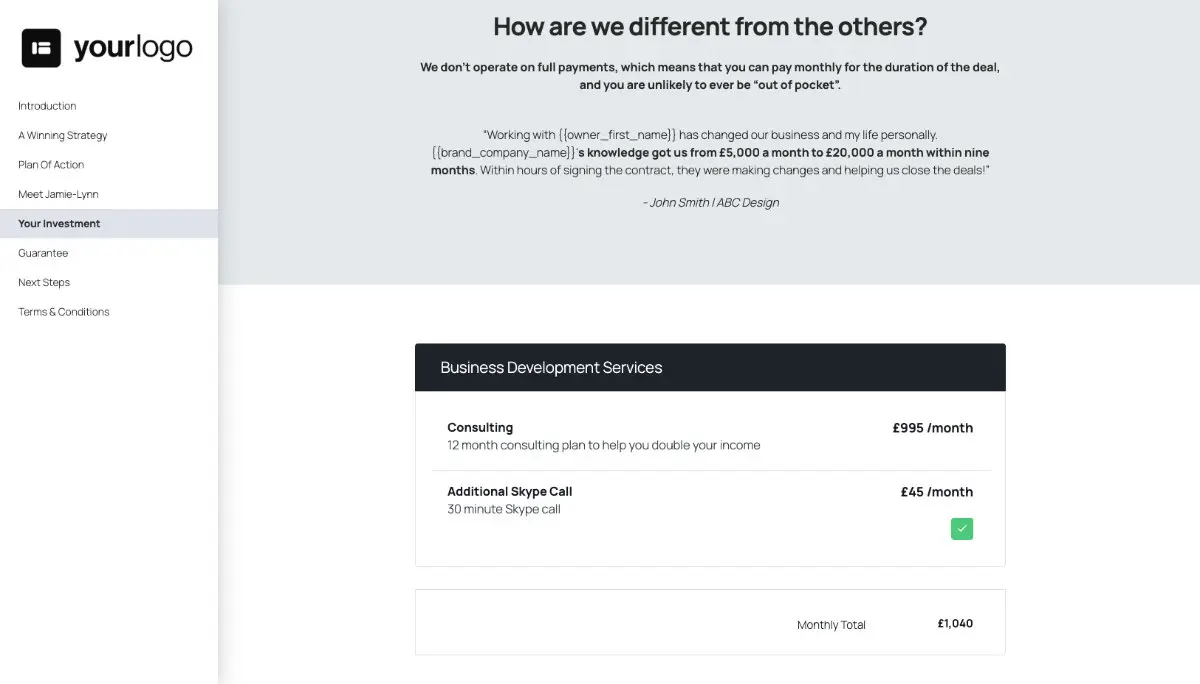Click the 12 month consulting plan description
Image resolution: width=1200 pixels, height=684 pixels.
602,445
